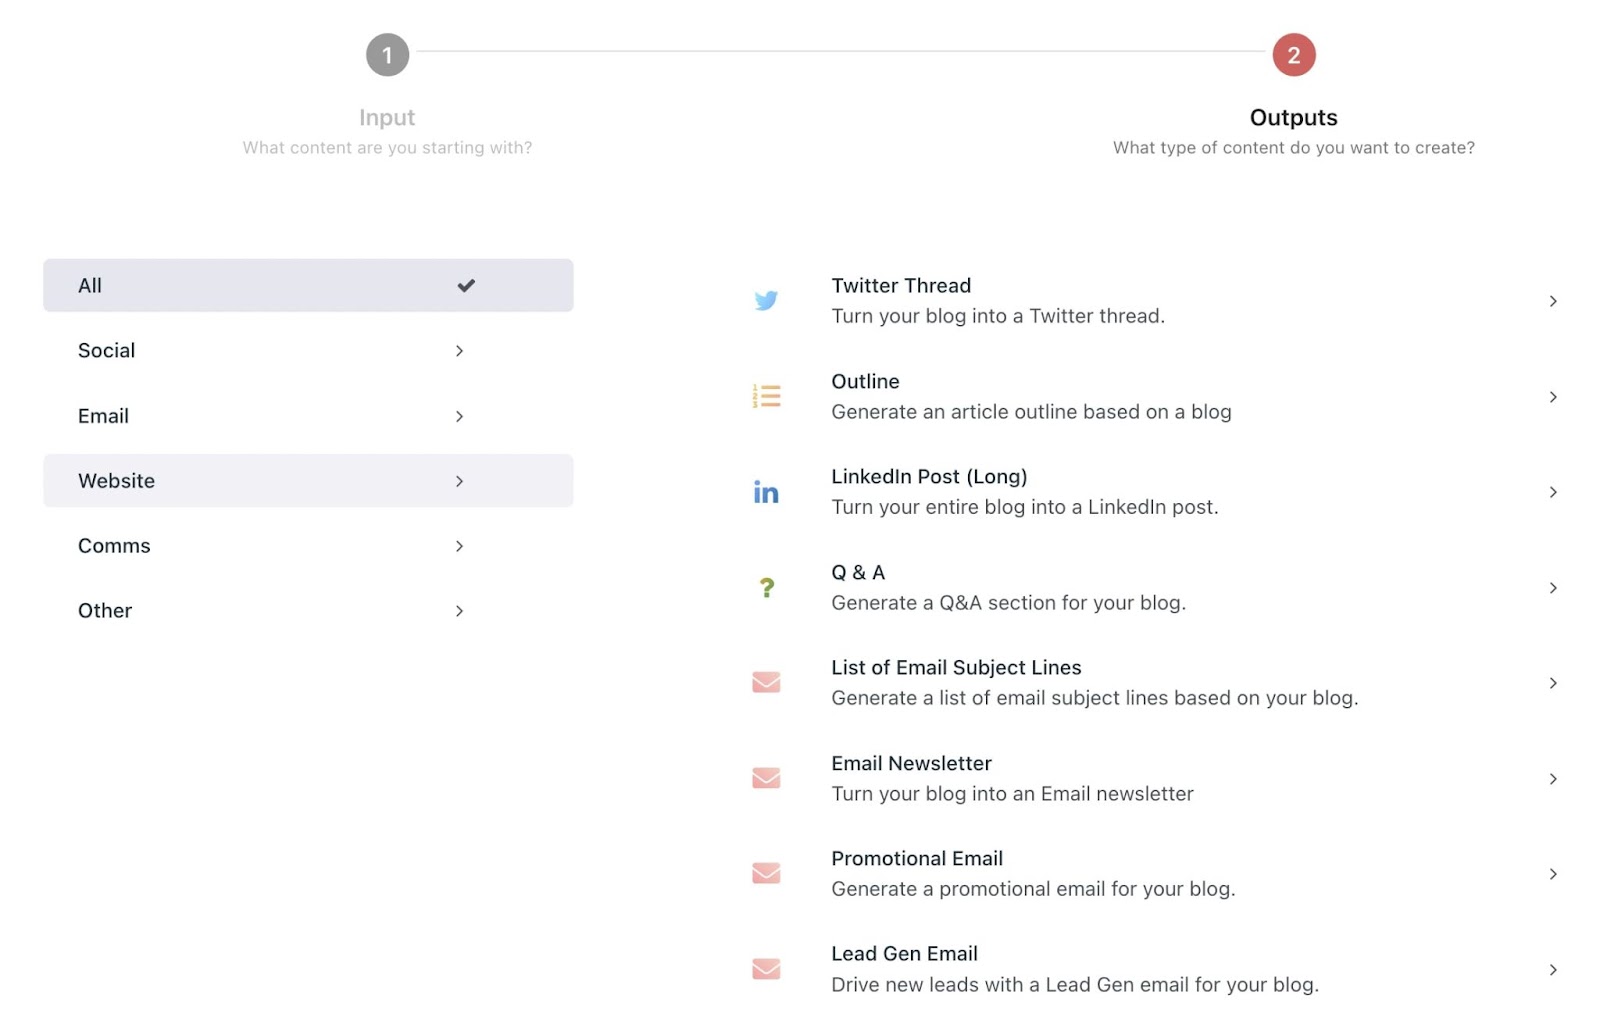
Task: Click the Twitter bird icon
Action: coord(766,301)
